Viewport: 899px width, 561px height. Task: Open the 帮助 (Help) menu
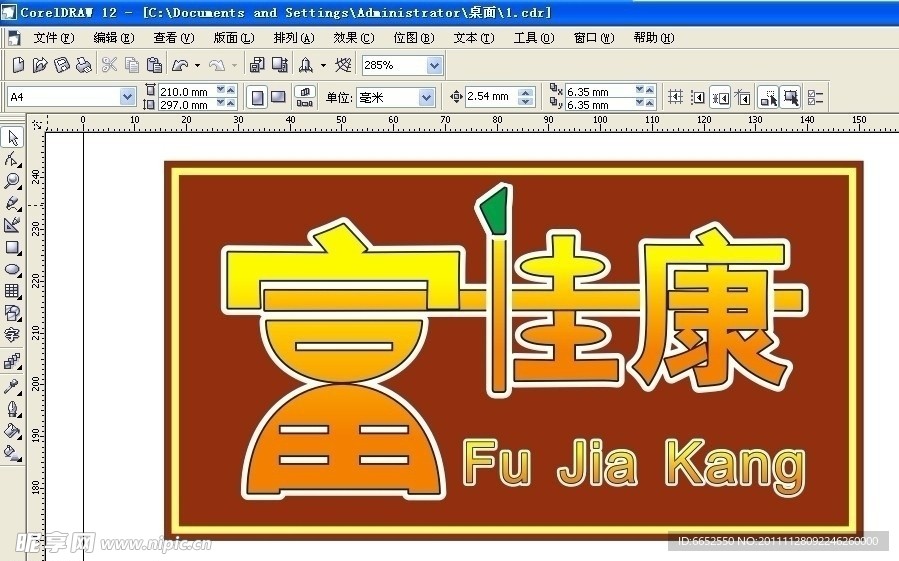tap(653, 38)
